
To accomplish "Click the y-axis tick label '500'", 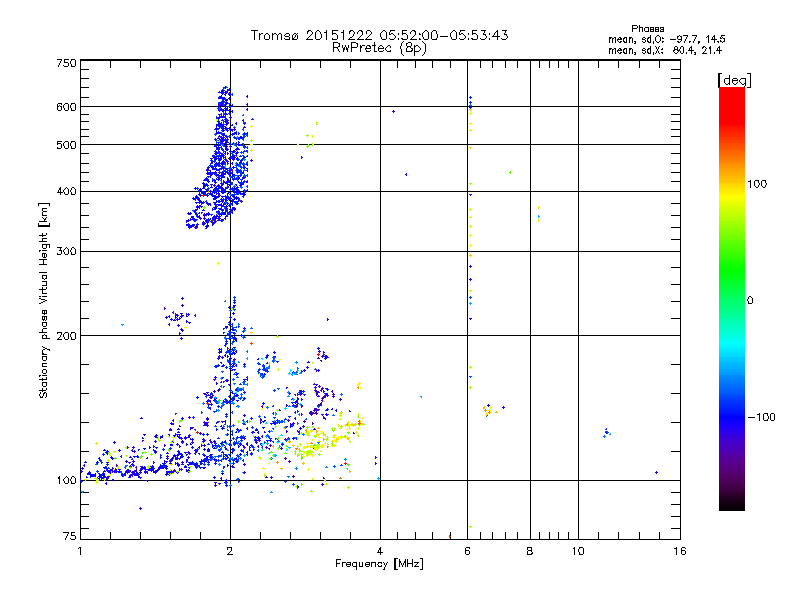I will [66, 145].
